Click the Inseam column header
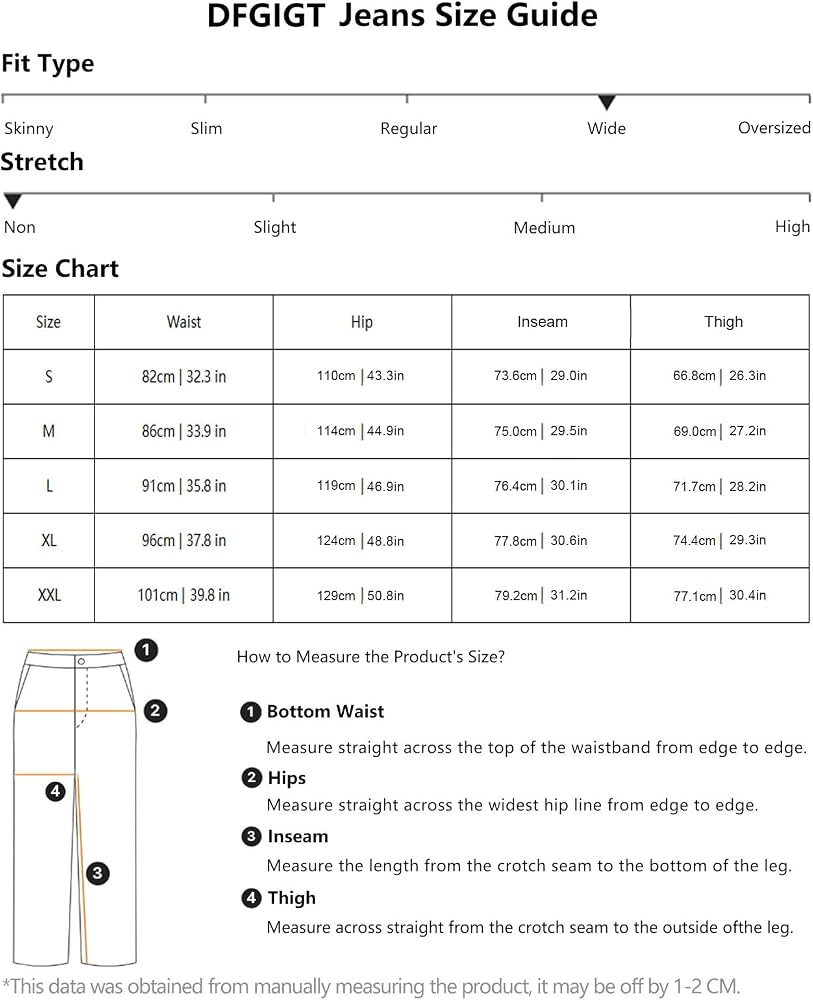The image size is (813, 1000). pyautogui.click(x=541, y=322)
